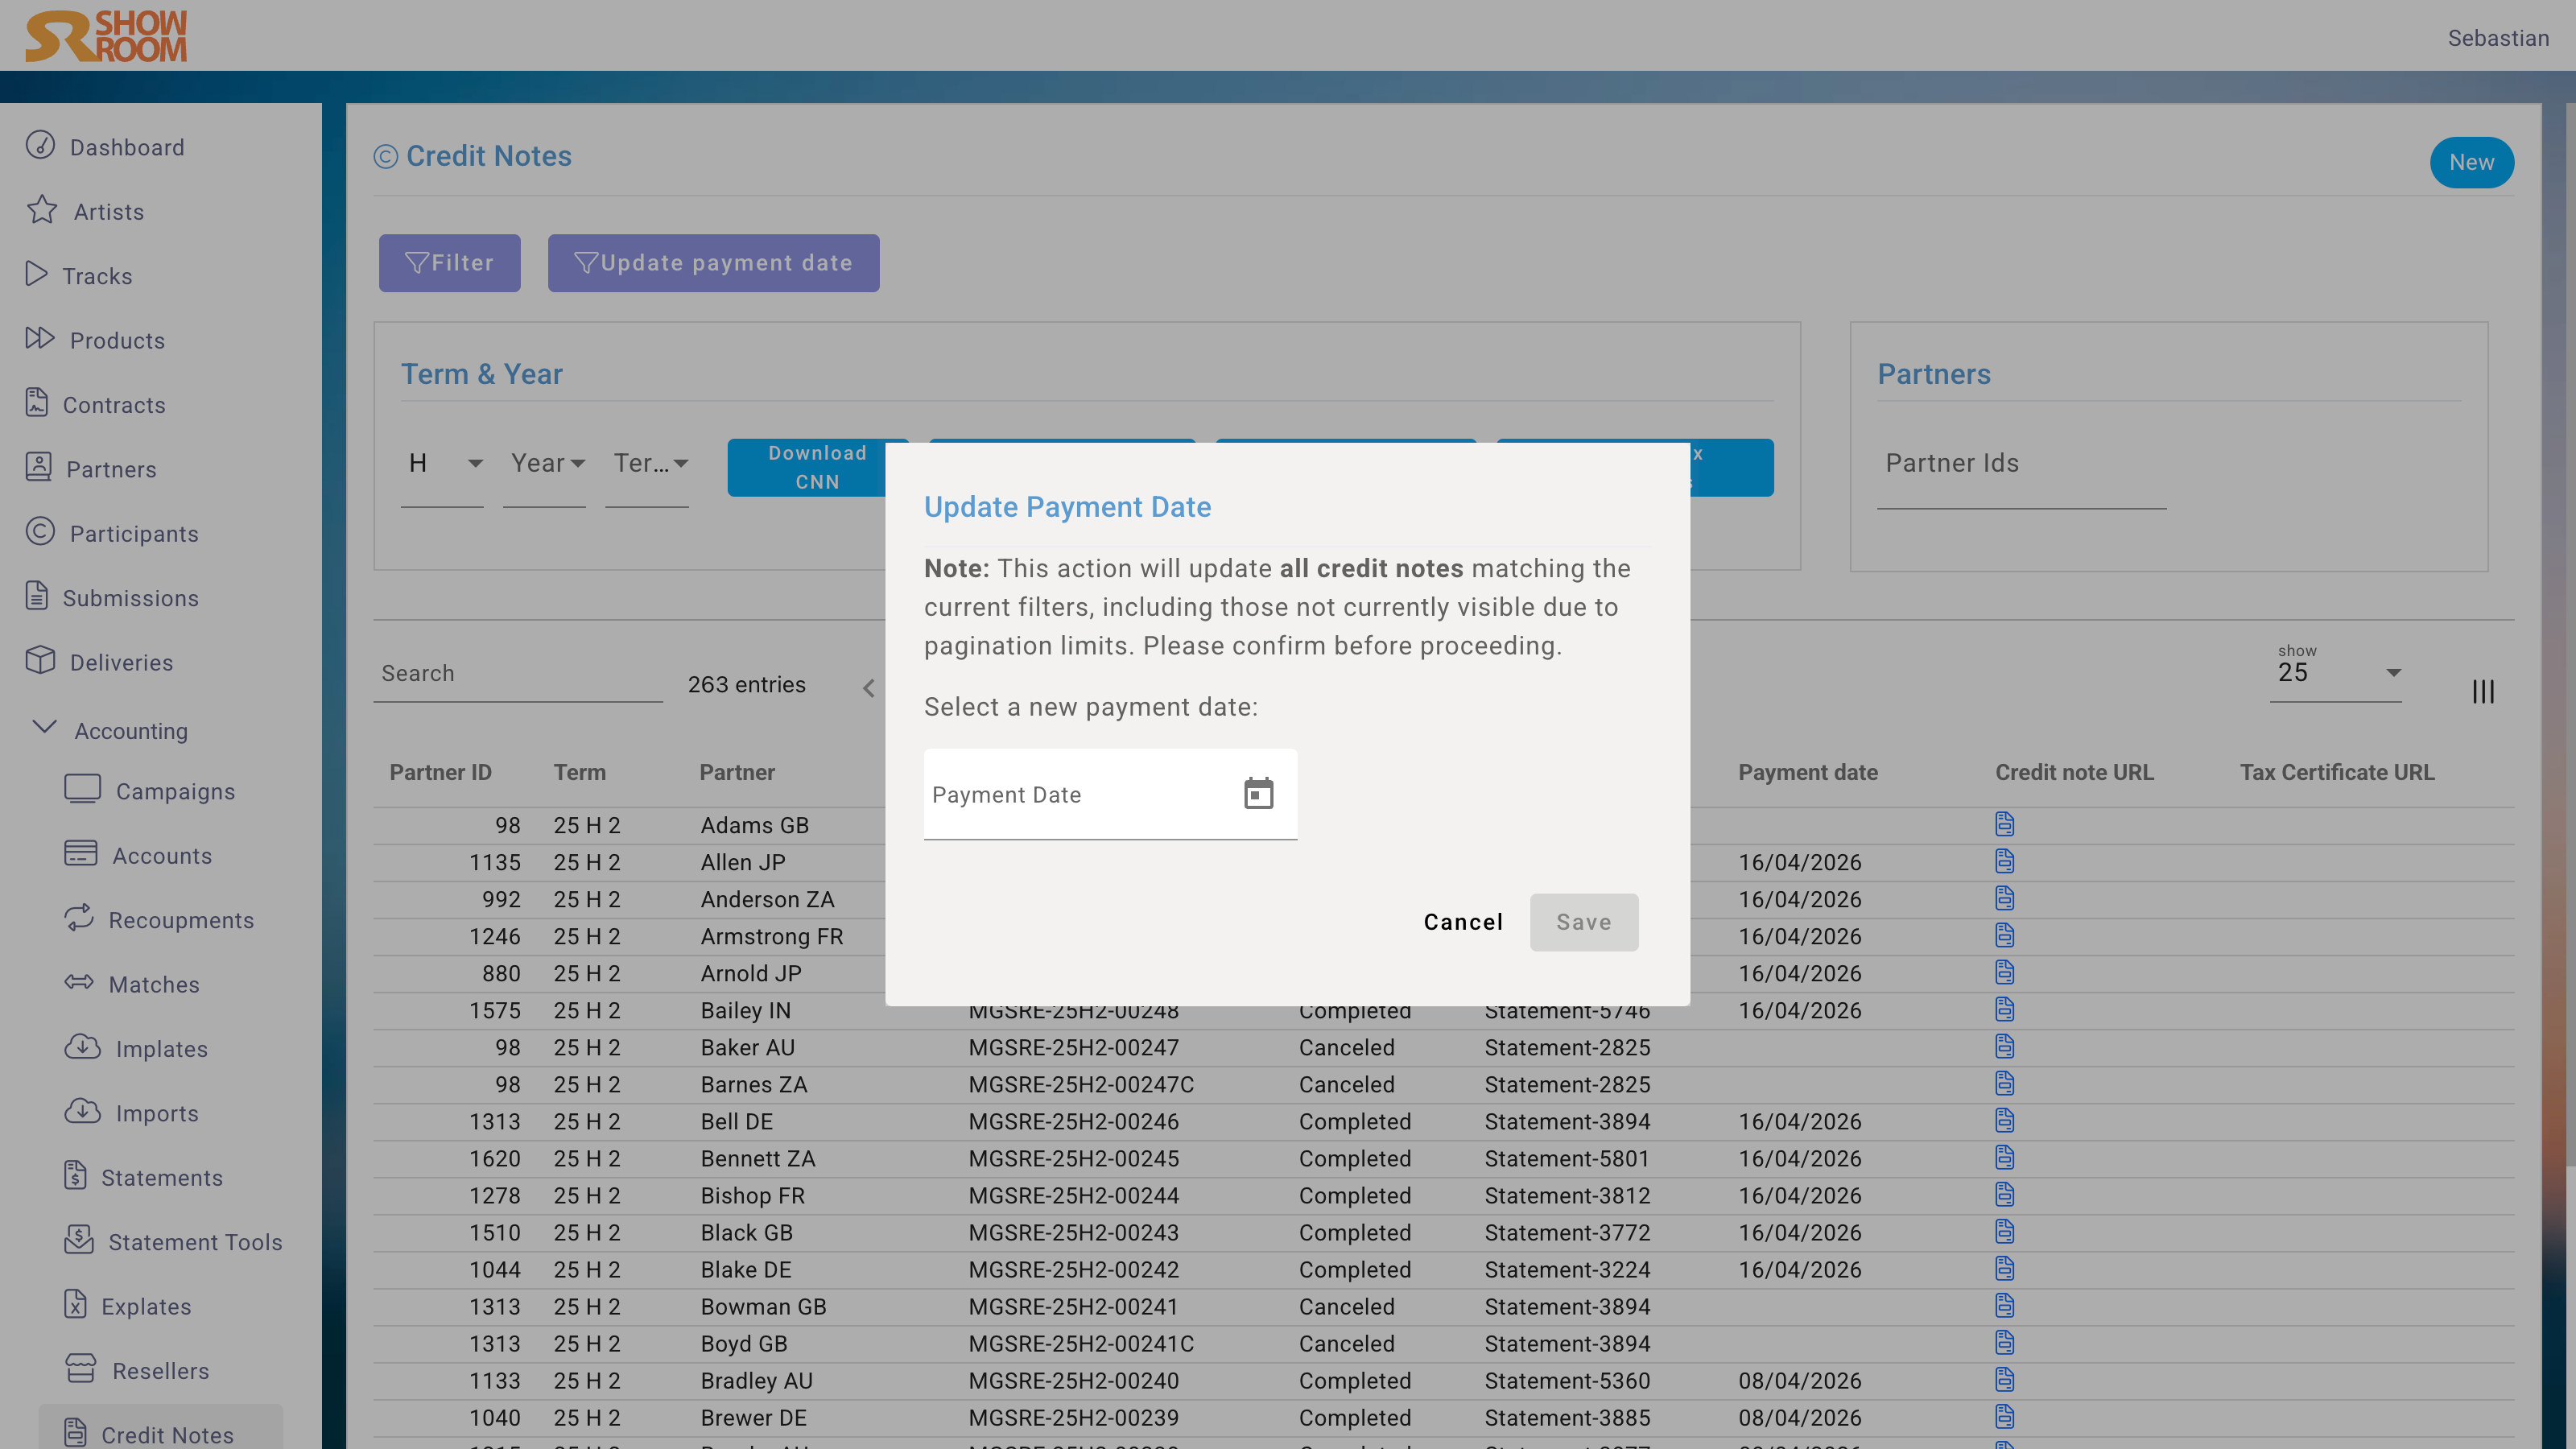Screen dimensions: 2576x1449
Task: Open the H term dropdown
Action: pyautogui.click(x=442, y=464)
